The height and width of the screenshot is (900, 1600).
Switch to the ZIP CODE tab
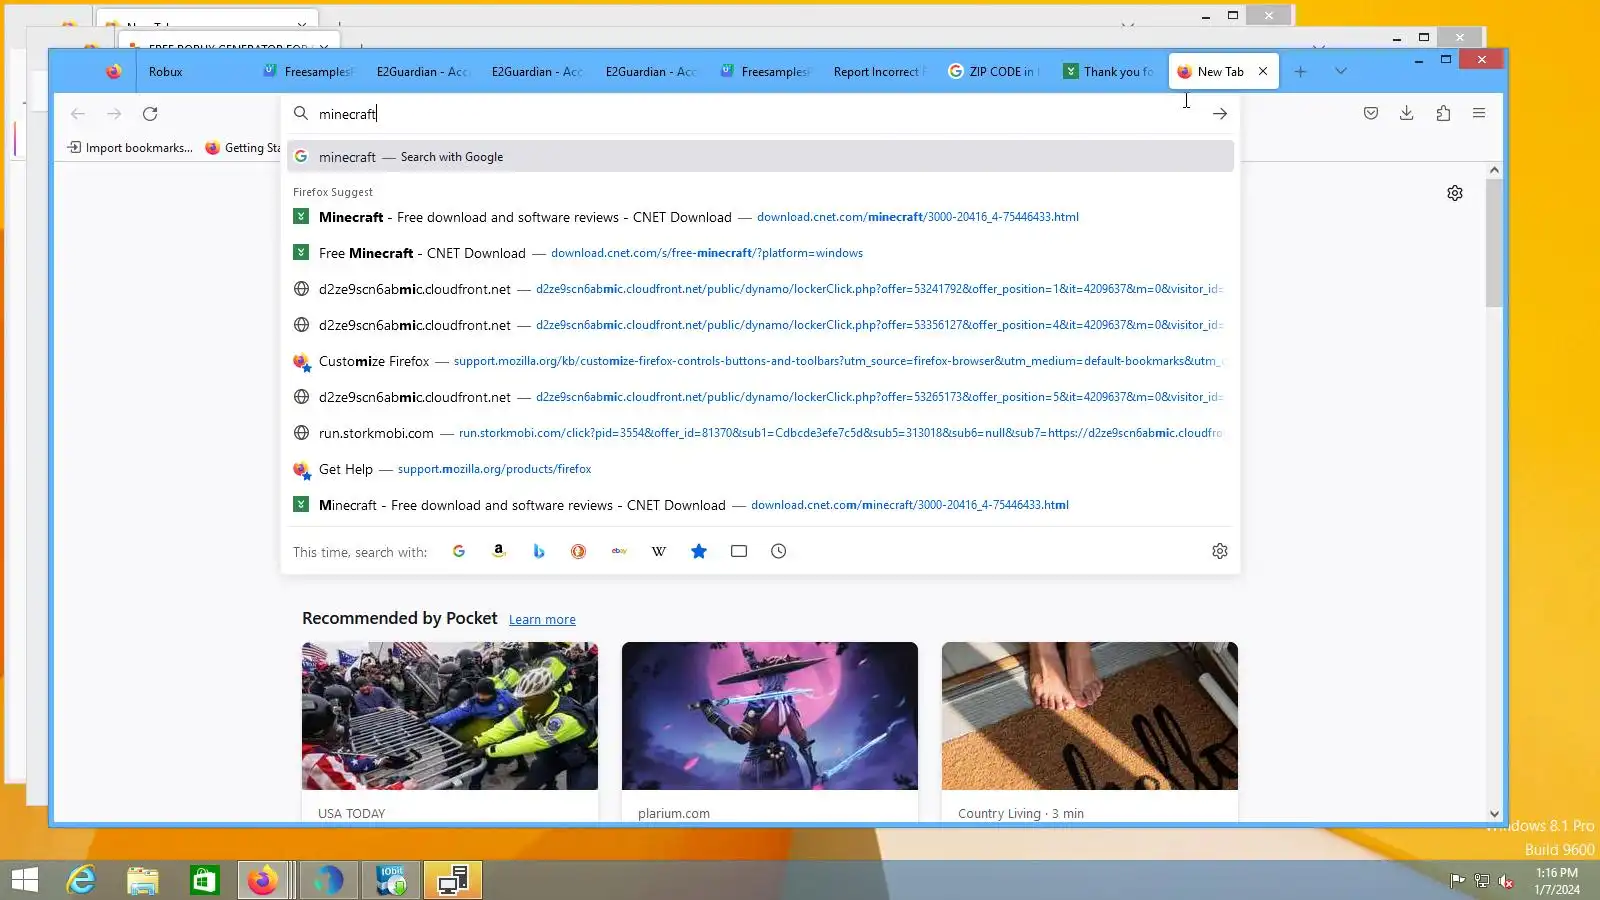click(x=994, y=72)
